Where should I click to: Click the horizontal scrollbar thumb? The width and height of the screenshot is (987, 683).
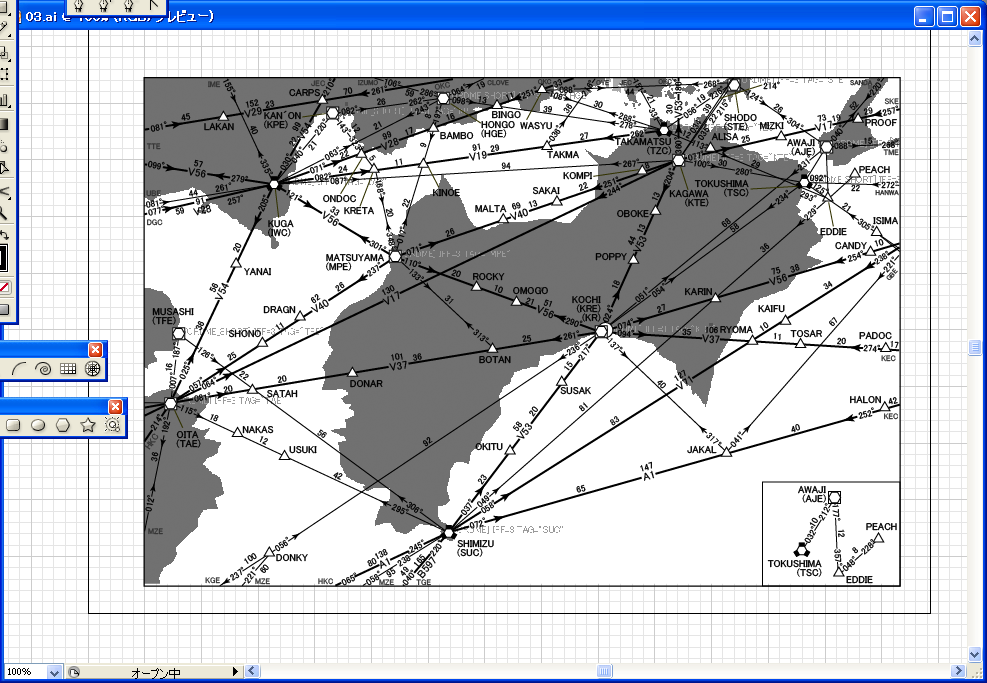tap(604, 671)
